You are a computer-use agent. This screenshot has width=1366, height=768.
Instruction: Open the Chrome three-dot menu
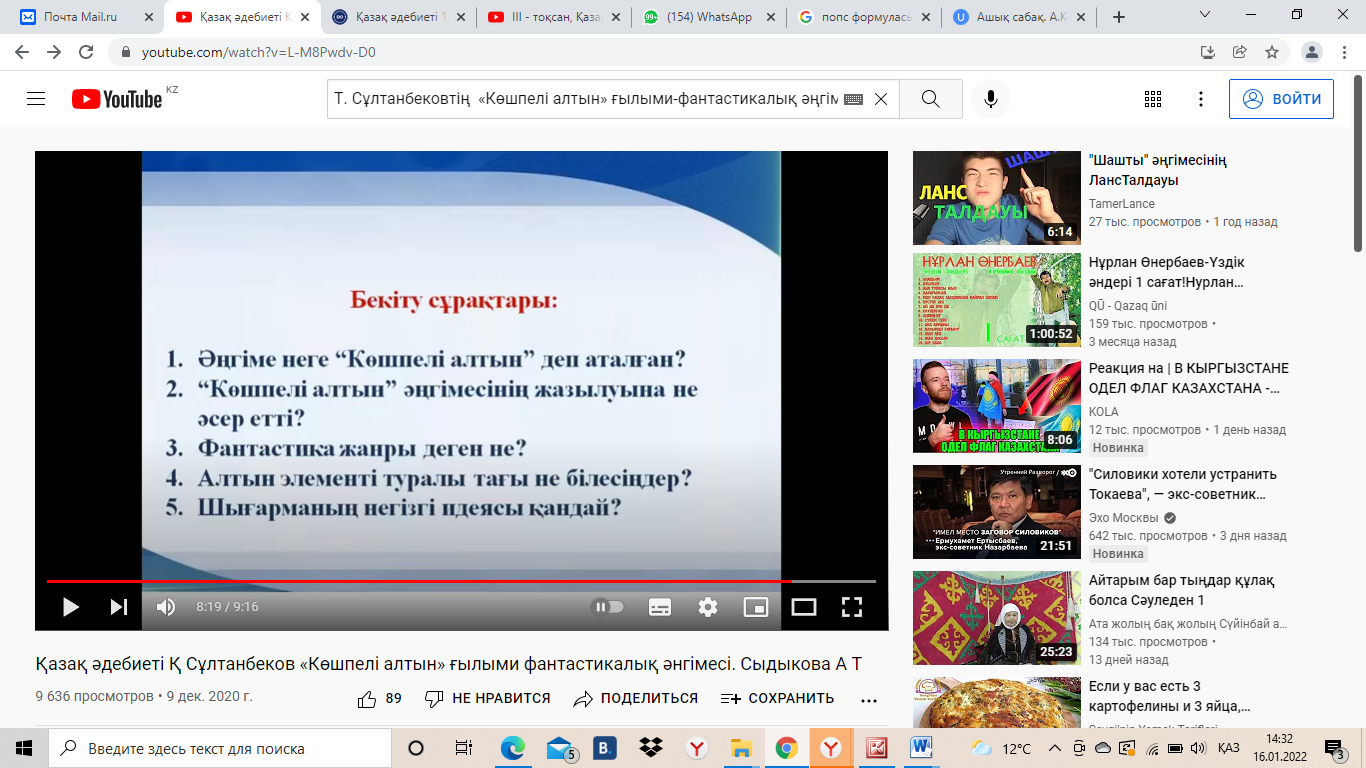(1345, 52)
